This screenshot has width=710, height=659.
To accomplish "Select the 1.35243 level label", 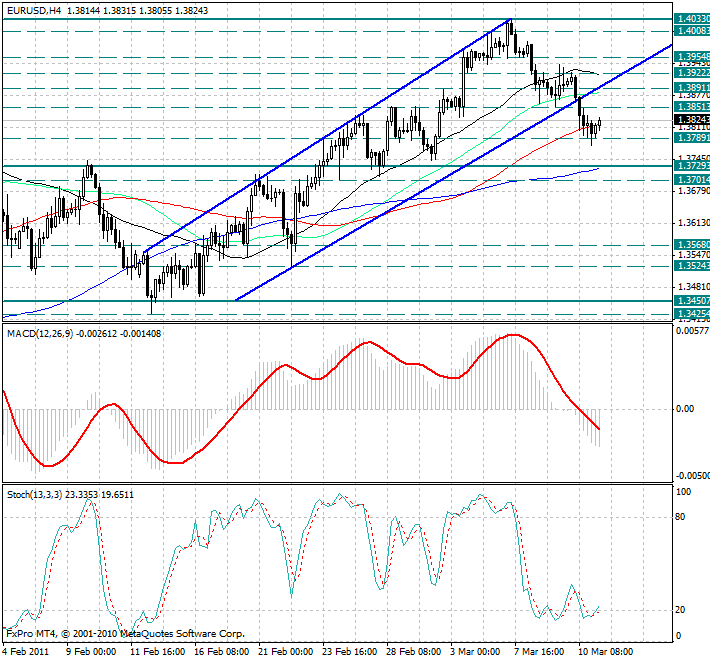I will click(x=692, y=266).
